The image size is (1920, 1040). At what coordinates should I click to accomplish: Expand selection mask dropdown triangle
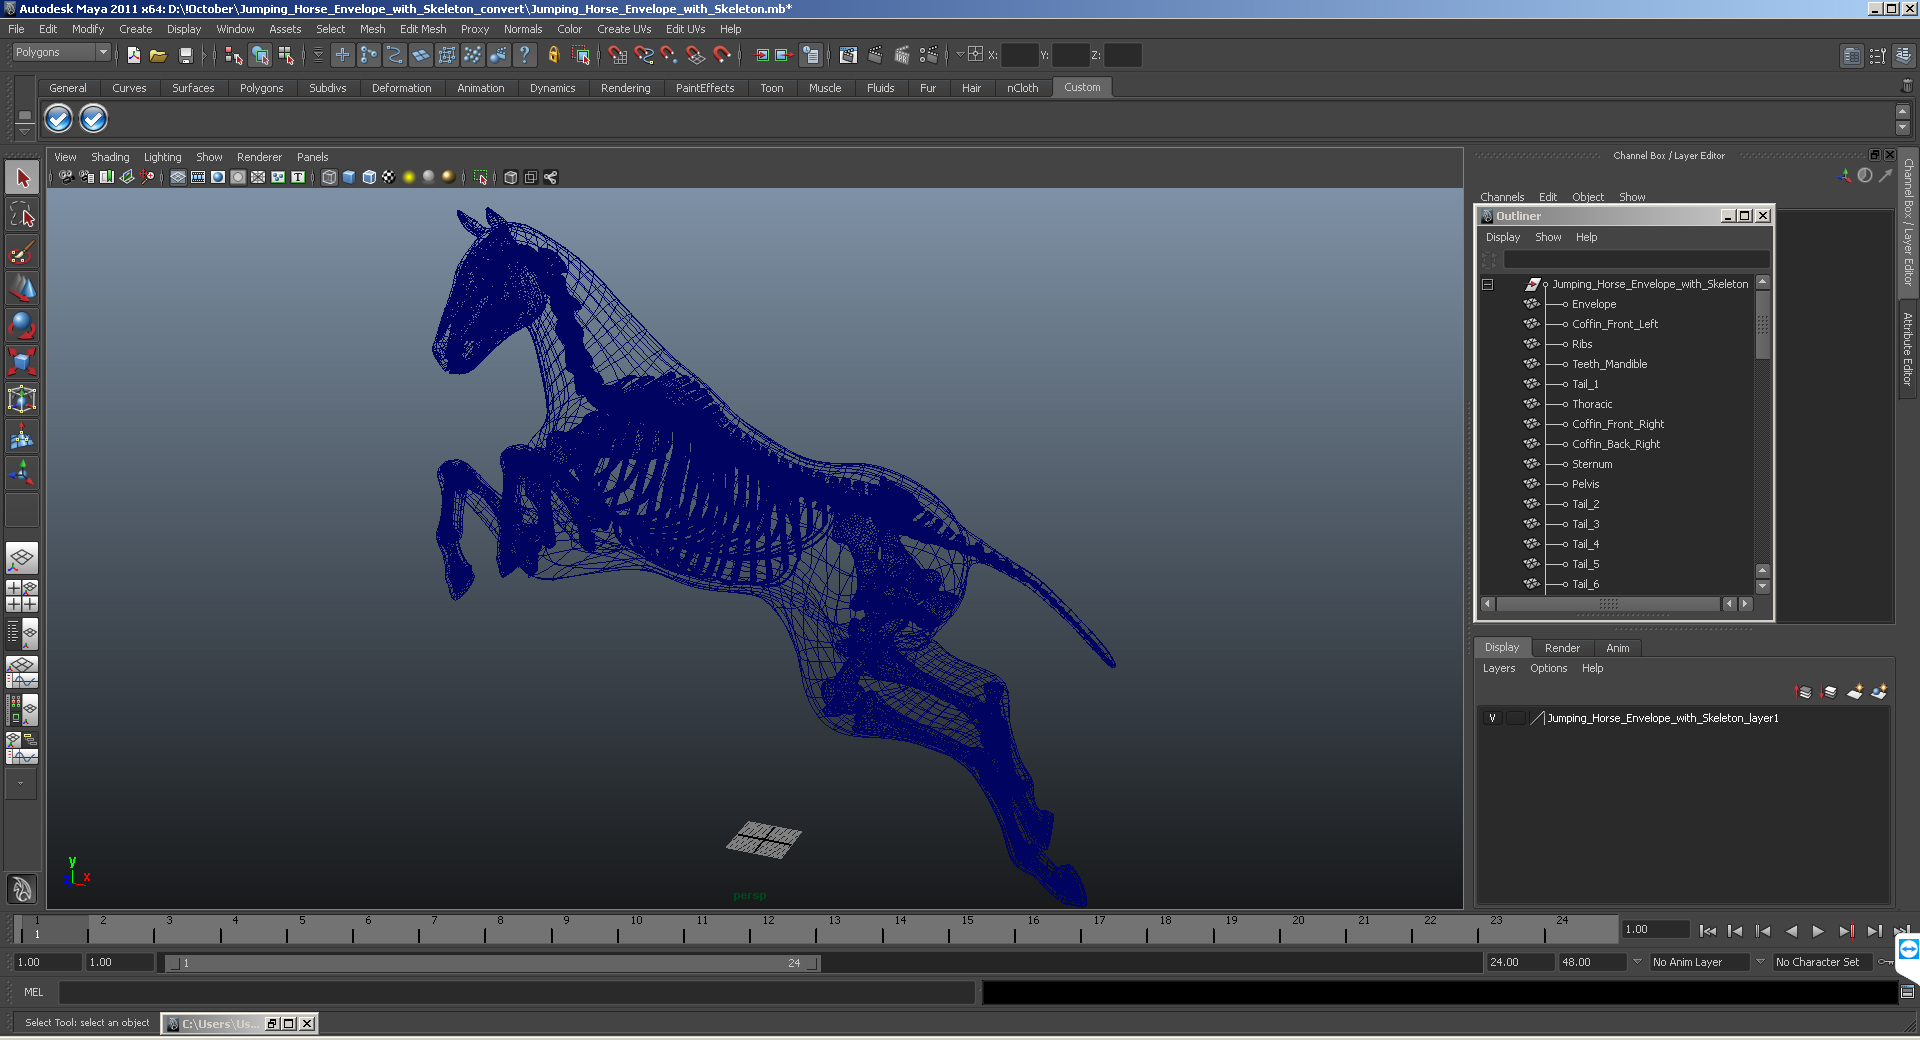click(x=318, y=55)
